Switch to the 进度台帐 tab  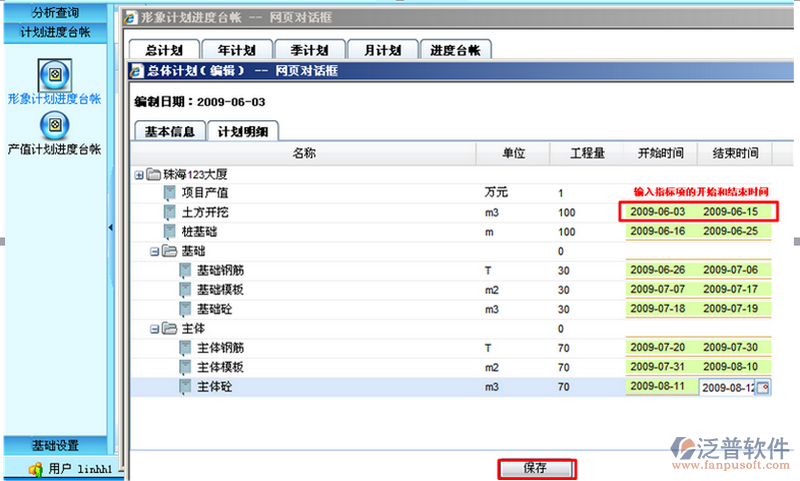point(456,50)
